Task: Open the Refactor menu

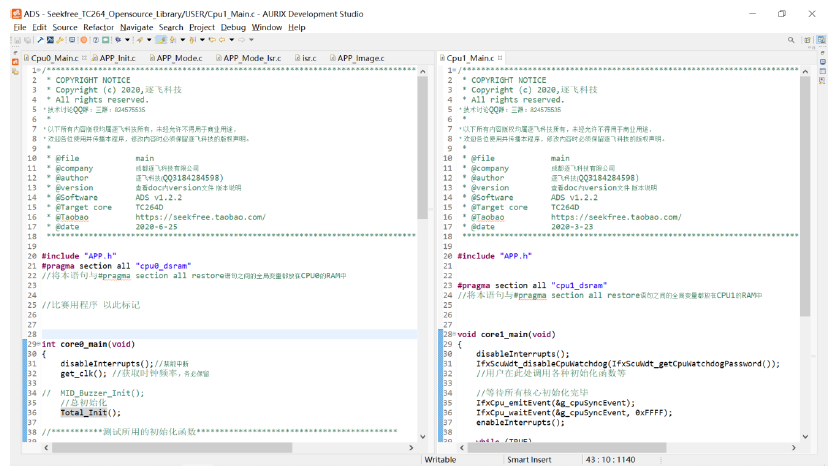Action: 98,27
